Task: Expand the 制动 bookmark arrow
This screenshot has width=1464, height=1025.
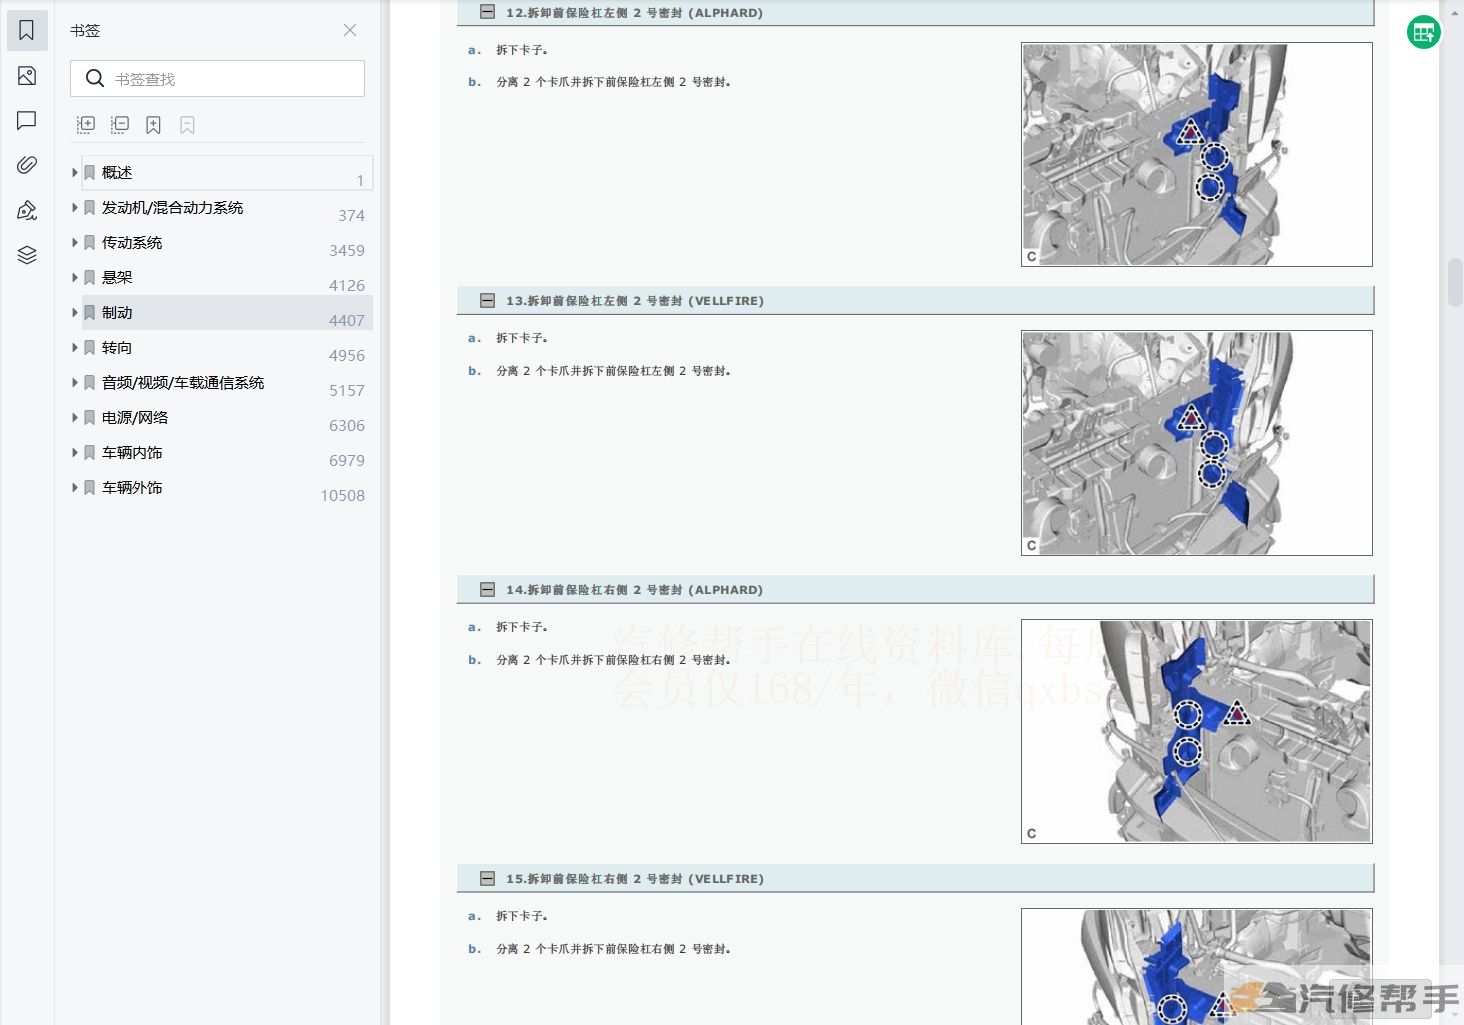Action: (75, 313)
